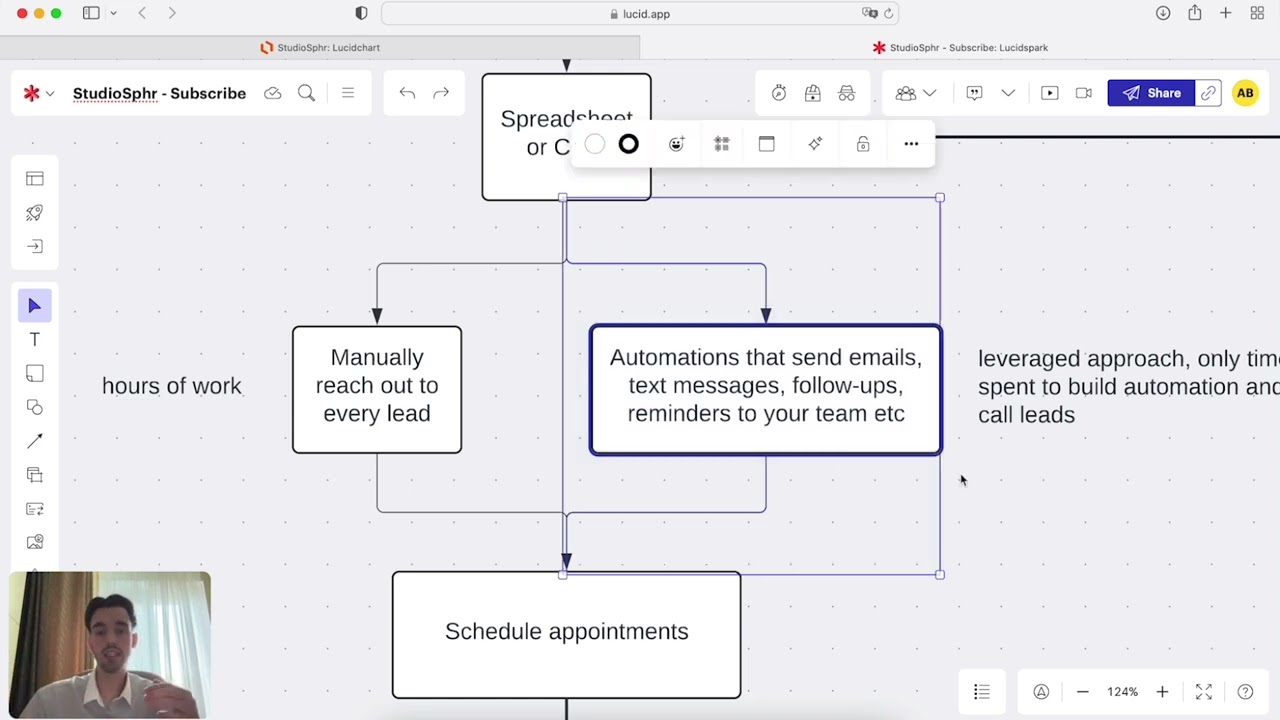Screen dimensions: 1280x720
Task: Click the Safari privacy shield icon
Action: coord(362,13)
